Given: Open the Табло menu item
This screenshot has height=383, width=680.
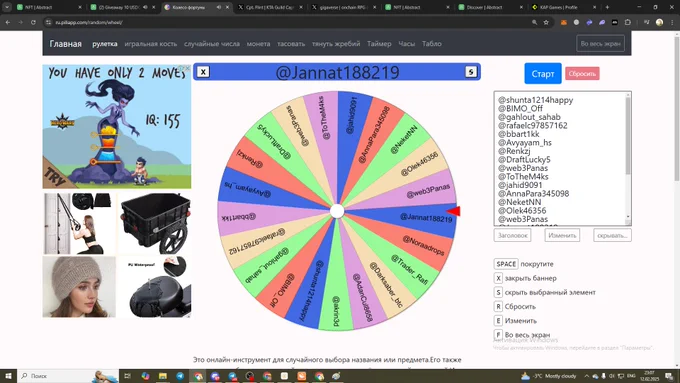Looking at the screenshot, I should (432, 44).
